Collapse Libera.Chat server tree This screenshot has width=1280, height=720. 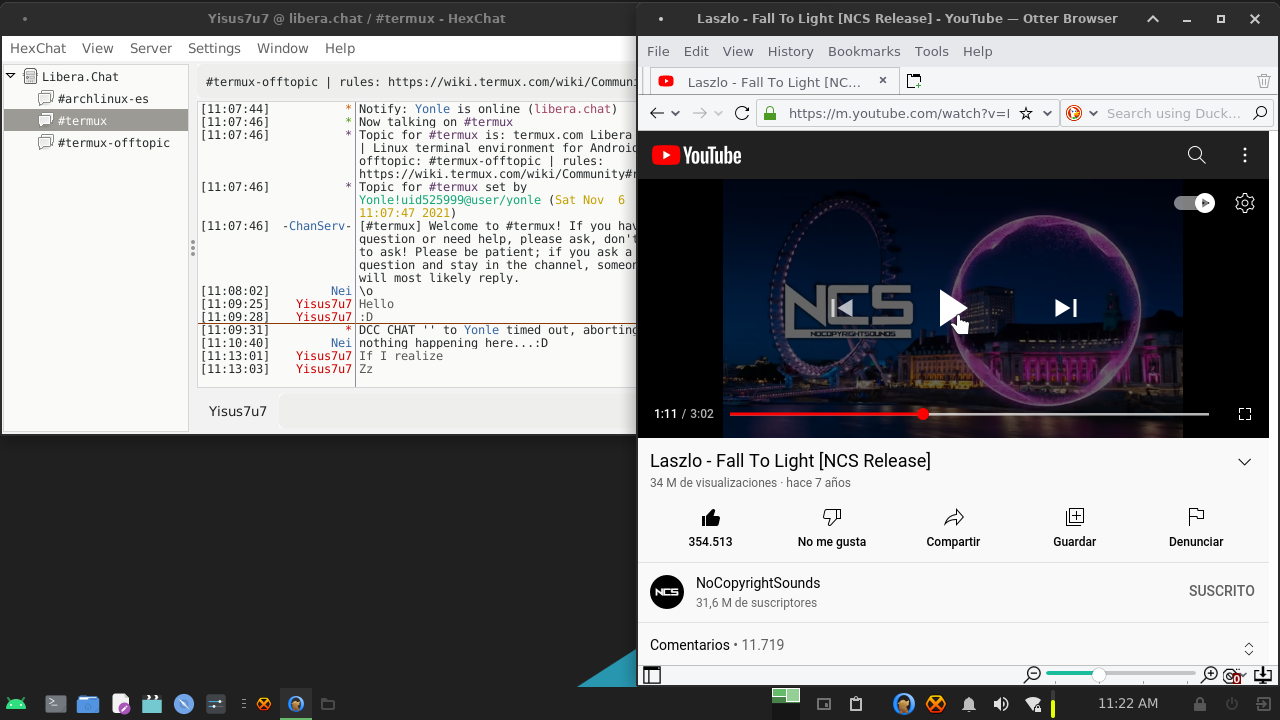(x=11, y=76)
